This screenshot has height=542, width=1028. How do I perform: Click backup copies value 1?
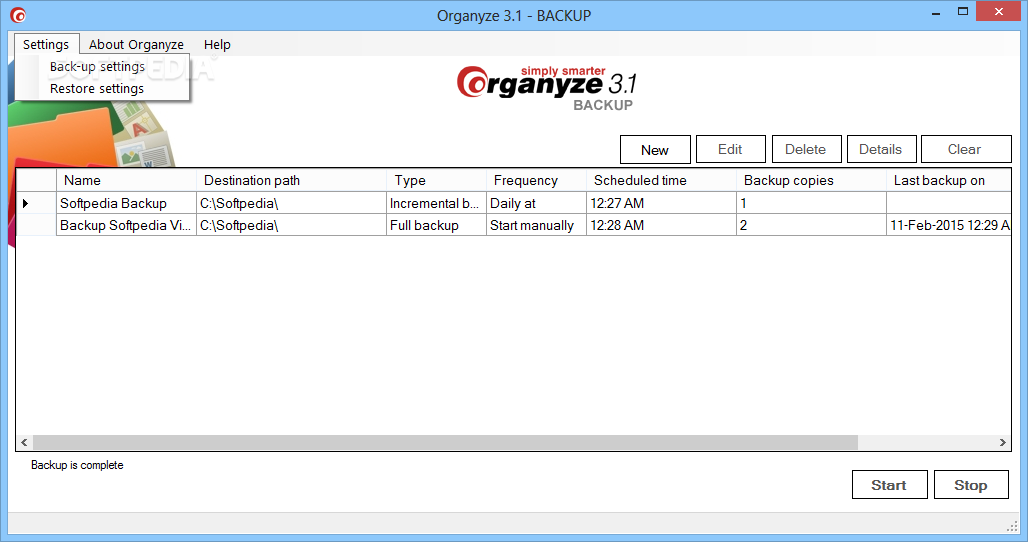811,203
